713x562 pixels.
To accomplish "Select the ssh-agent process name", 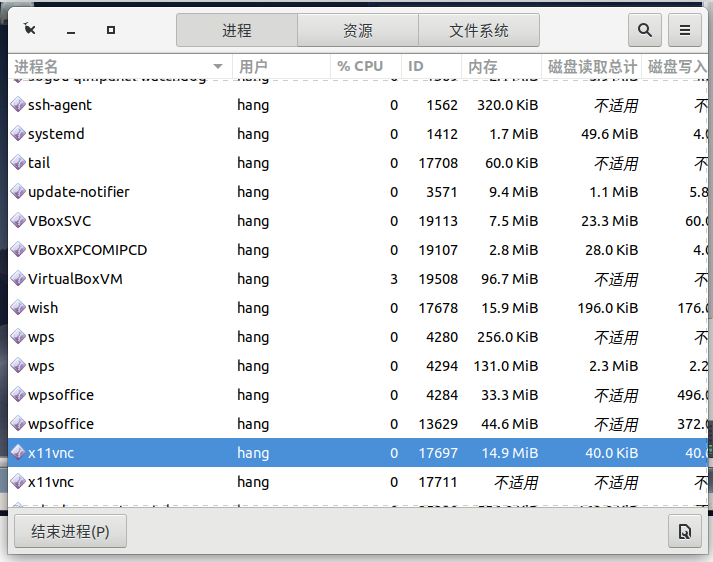I will (x=60, y=105).
